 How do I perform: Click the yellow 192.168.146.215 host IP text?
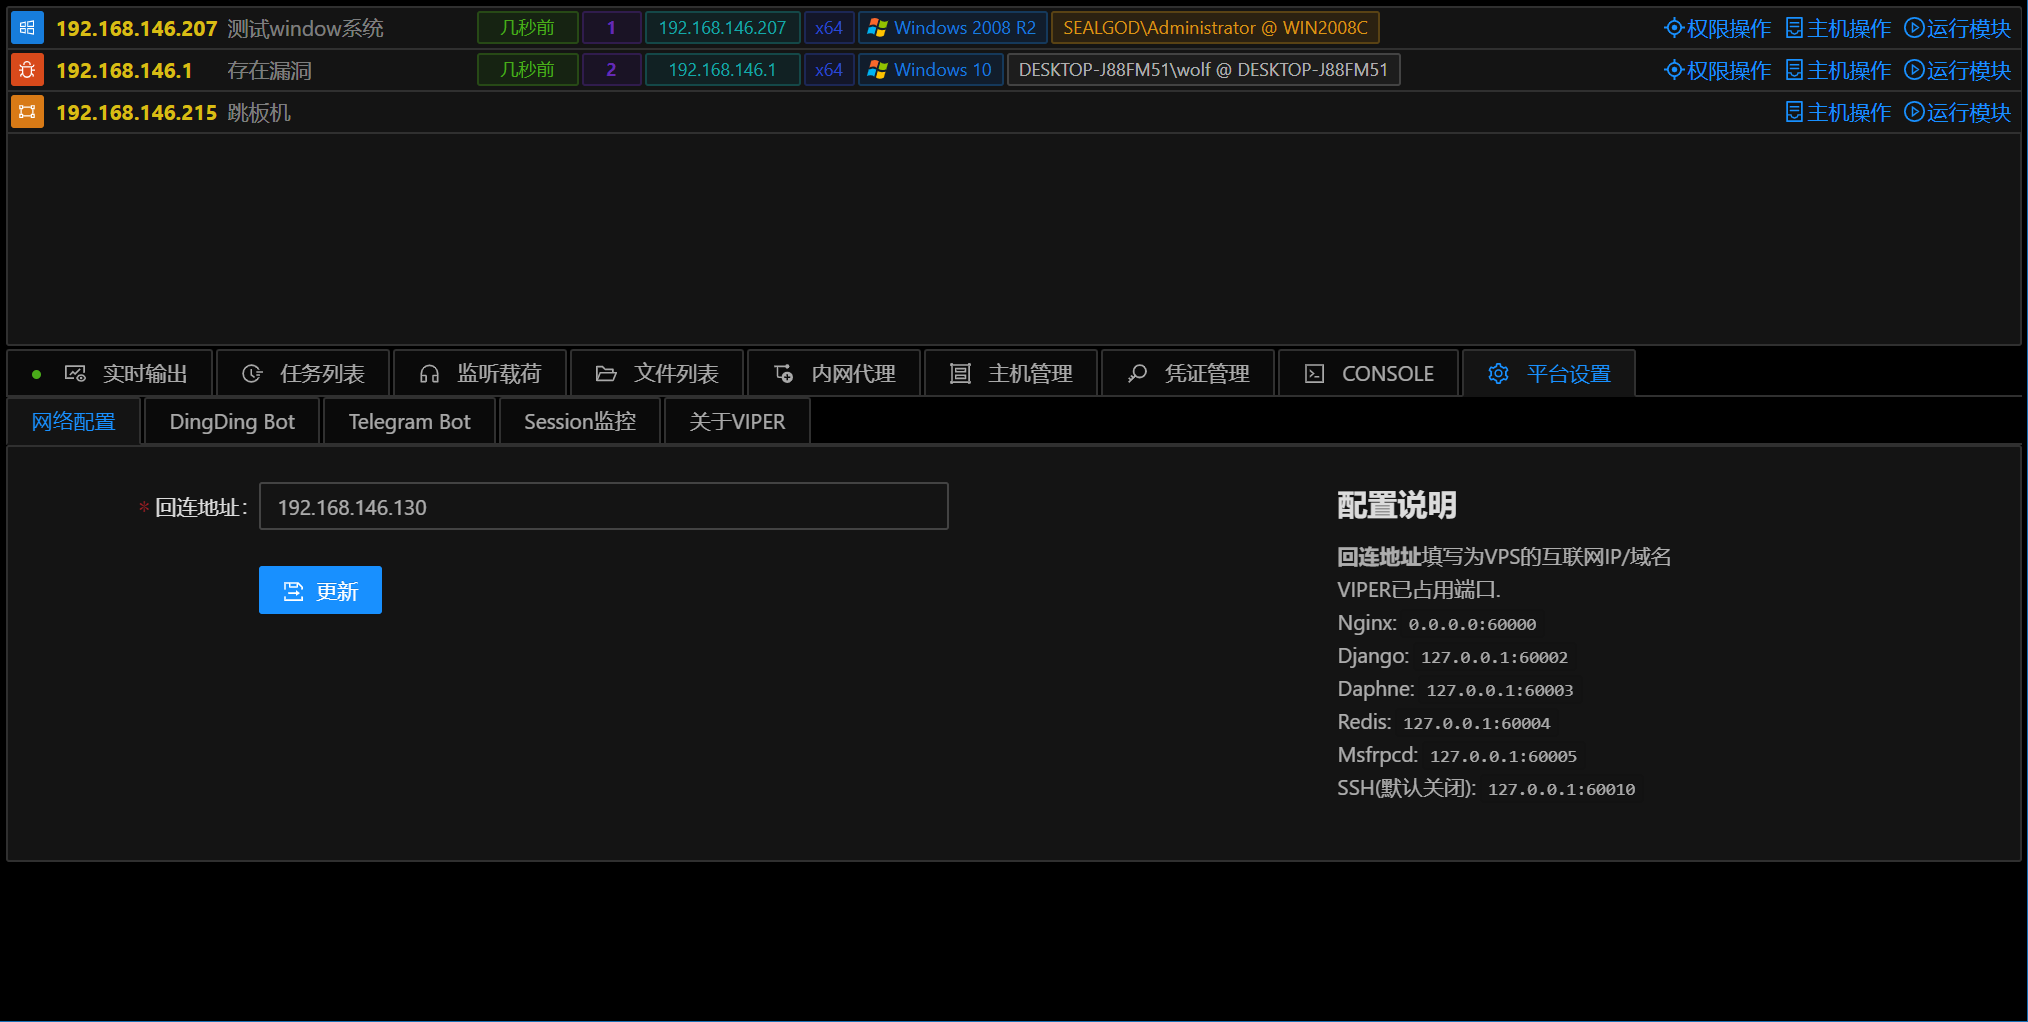tap(137, 112)
